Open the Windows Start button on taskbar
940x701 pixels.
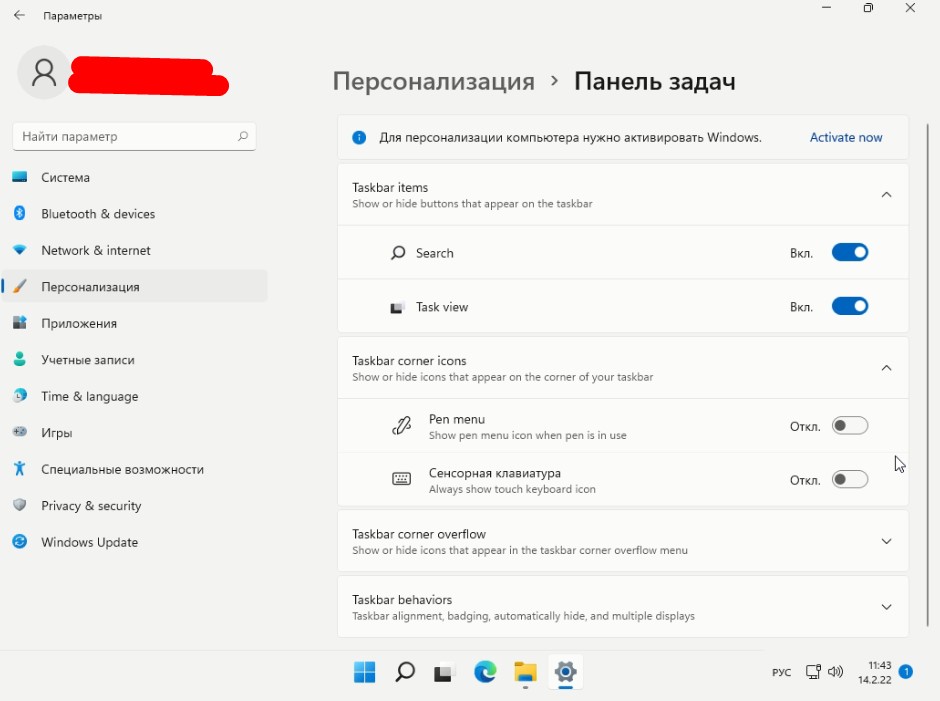click(364, 672)
